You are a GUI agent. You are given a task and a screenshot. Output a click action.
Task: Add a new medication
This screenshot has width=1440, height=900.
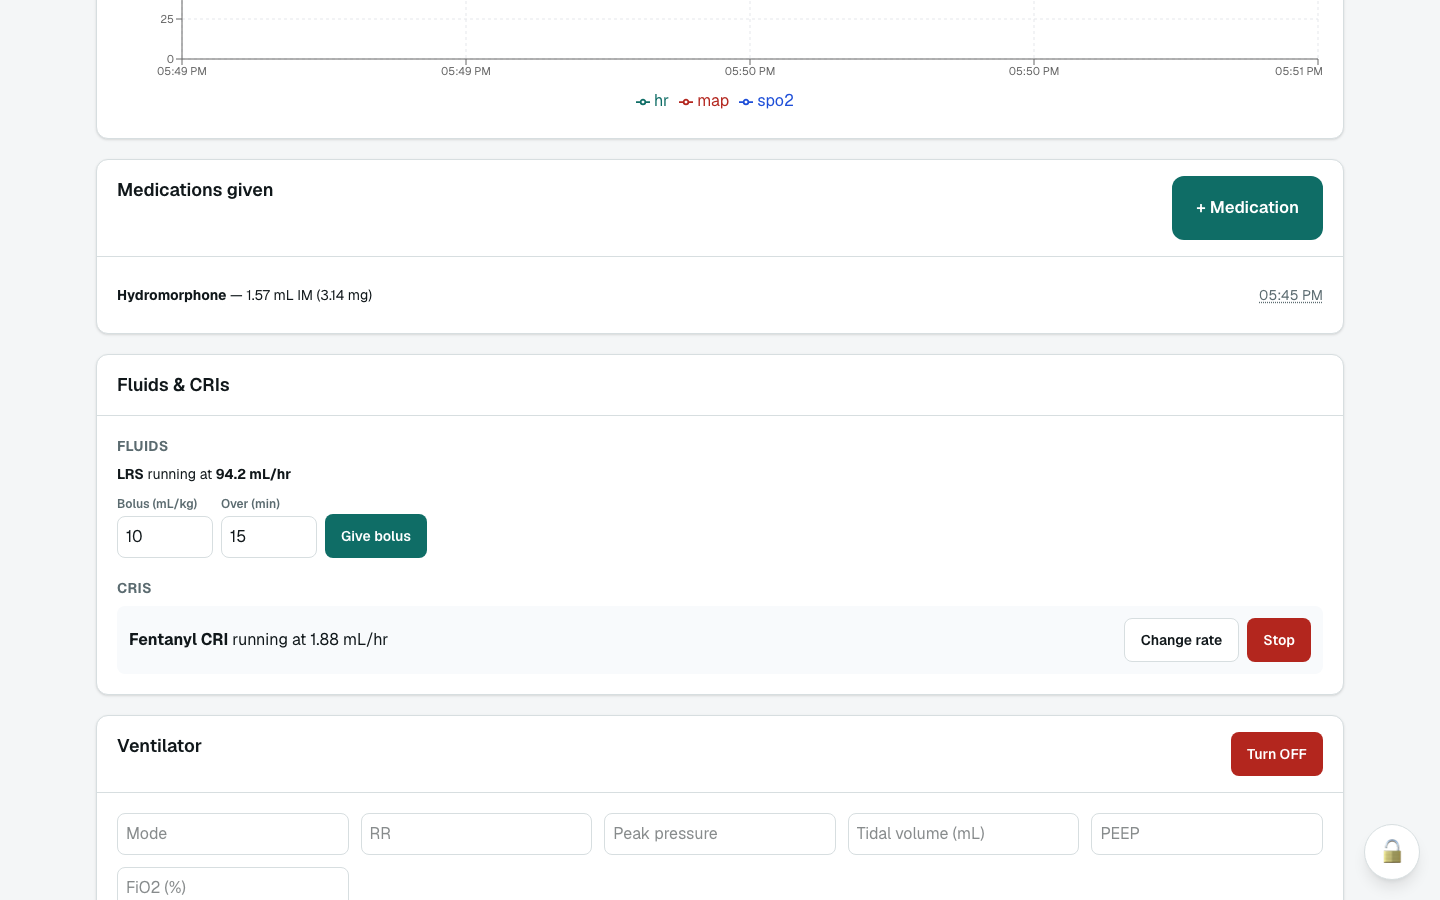coord(1247,208)
